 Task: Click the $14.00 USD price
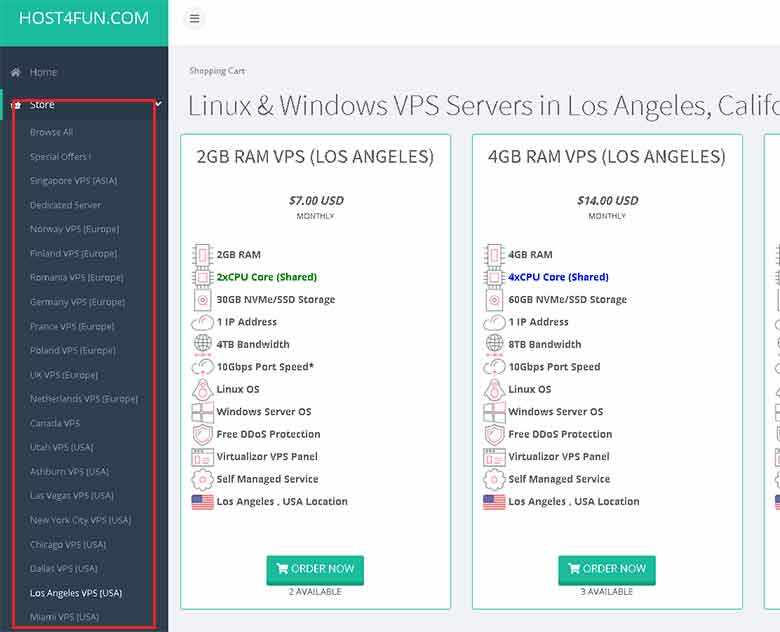[x=607, y=201]
